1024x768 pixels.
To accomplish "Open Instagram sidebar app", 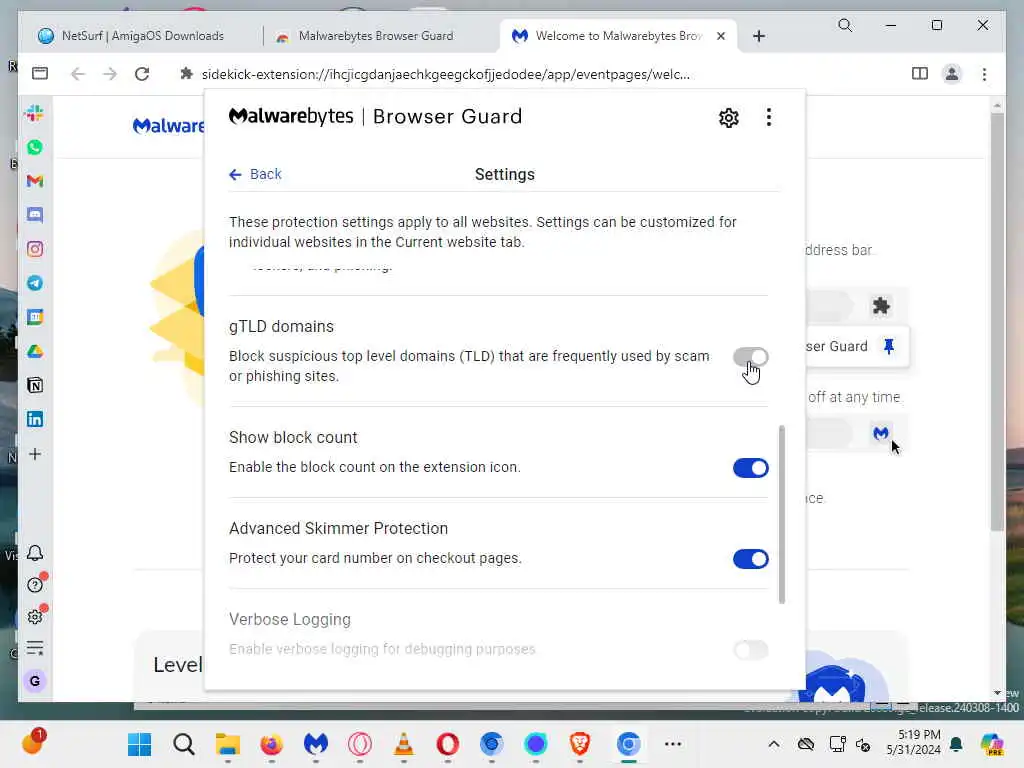I will click(x=35, y=249).
